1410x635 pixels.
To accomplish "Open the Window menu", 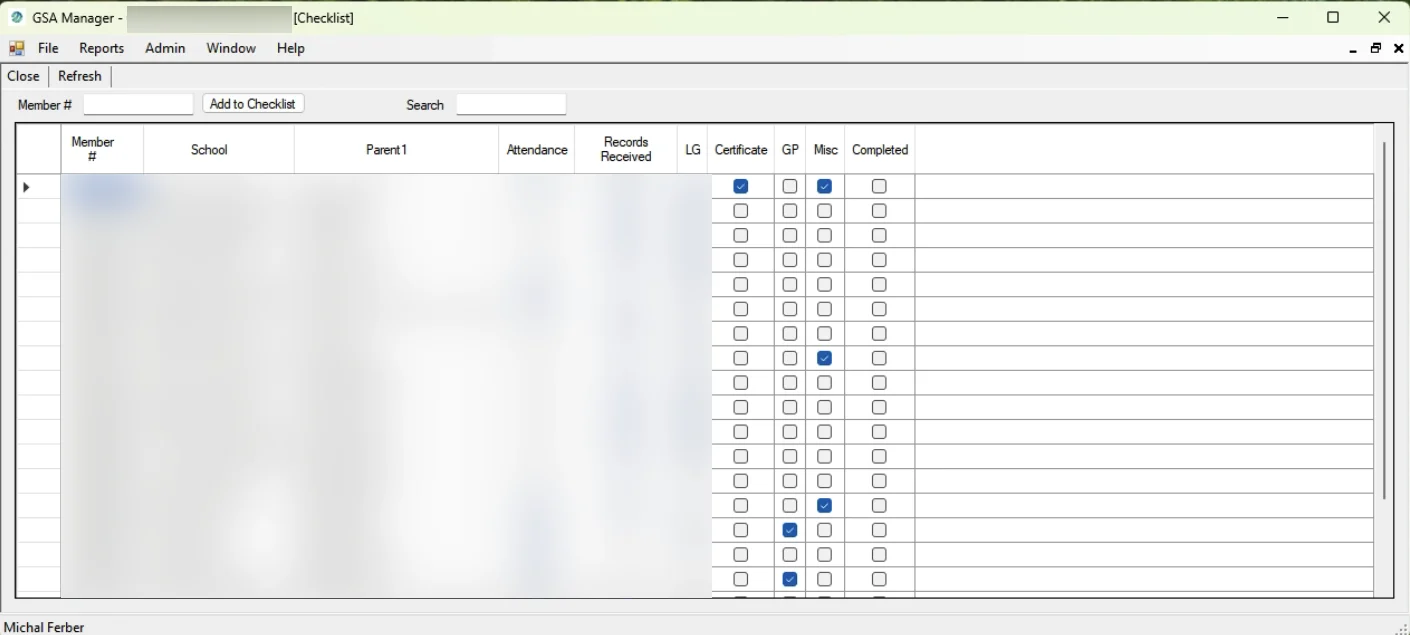I will pos(231,48).
